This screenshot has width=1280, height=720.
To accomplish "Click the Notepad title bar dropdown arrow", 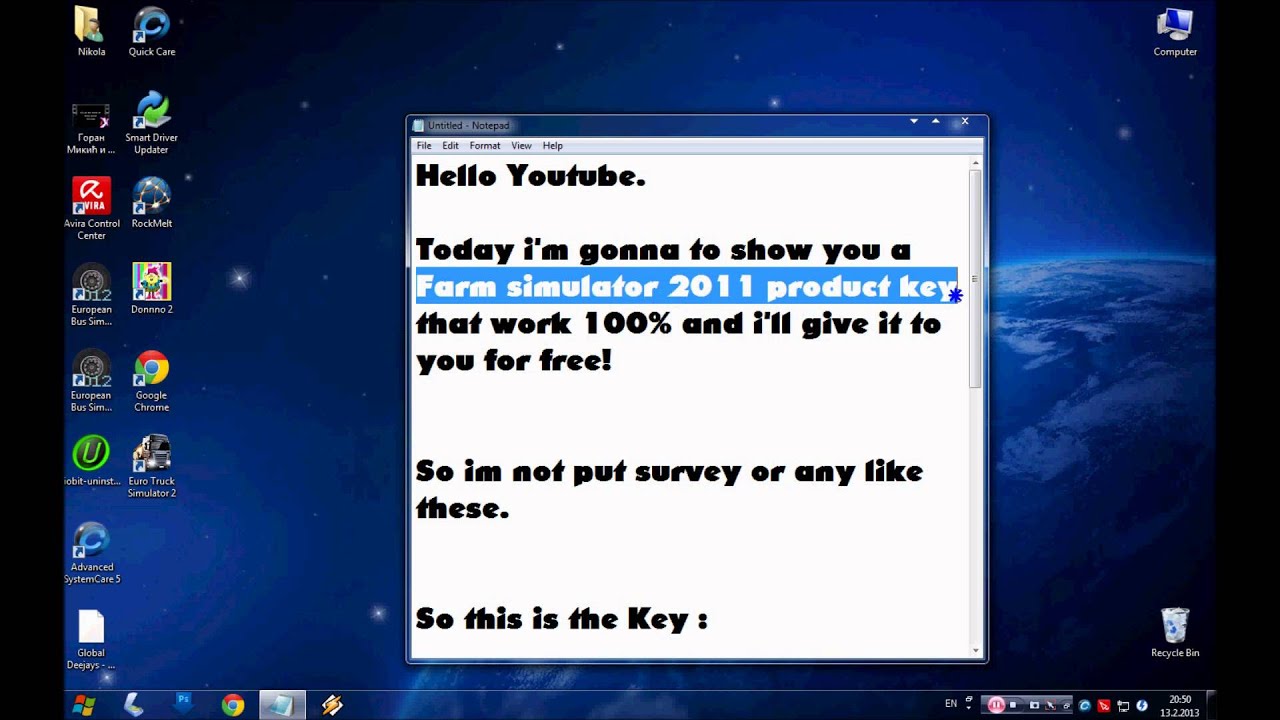I will click(914, 121).
